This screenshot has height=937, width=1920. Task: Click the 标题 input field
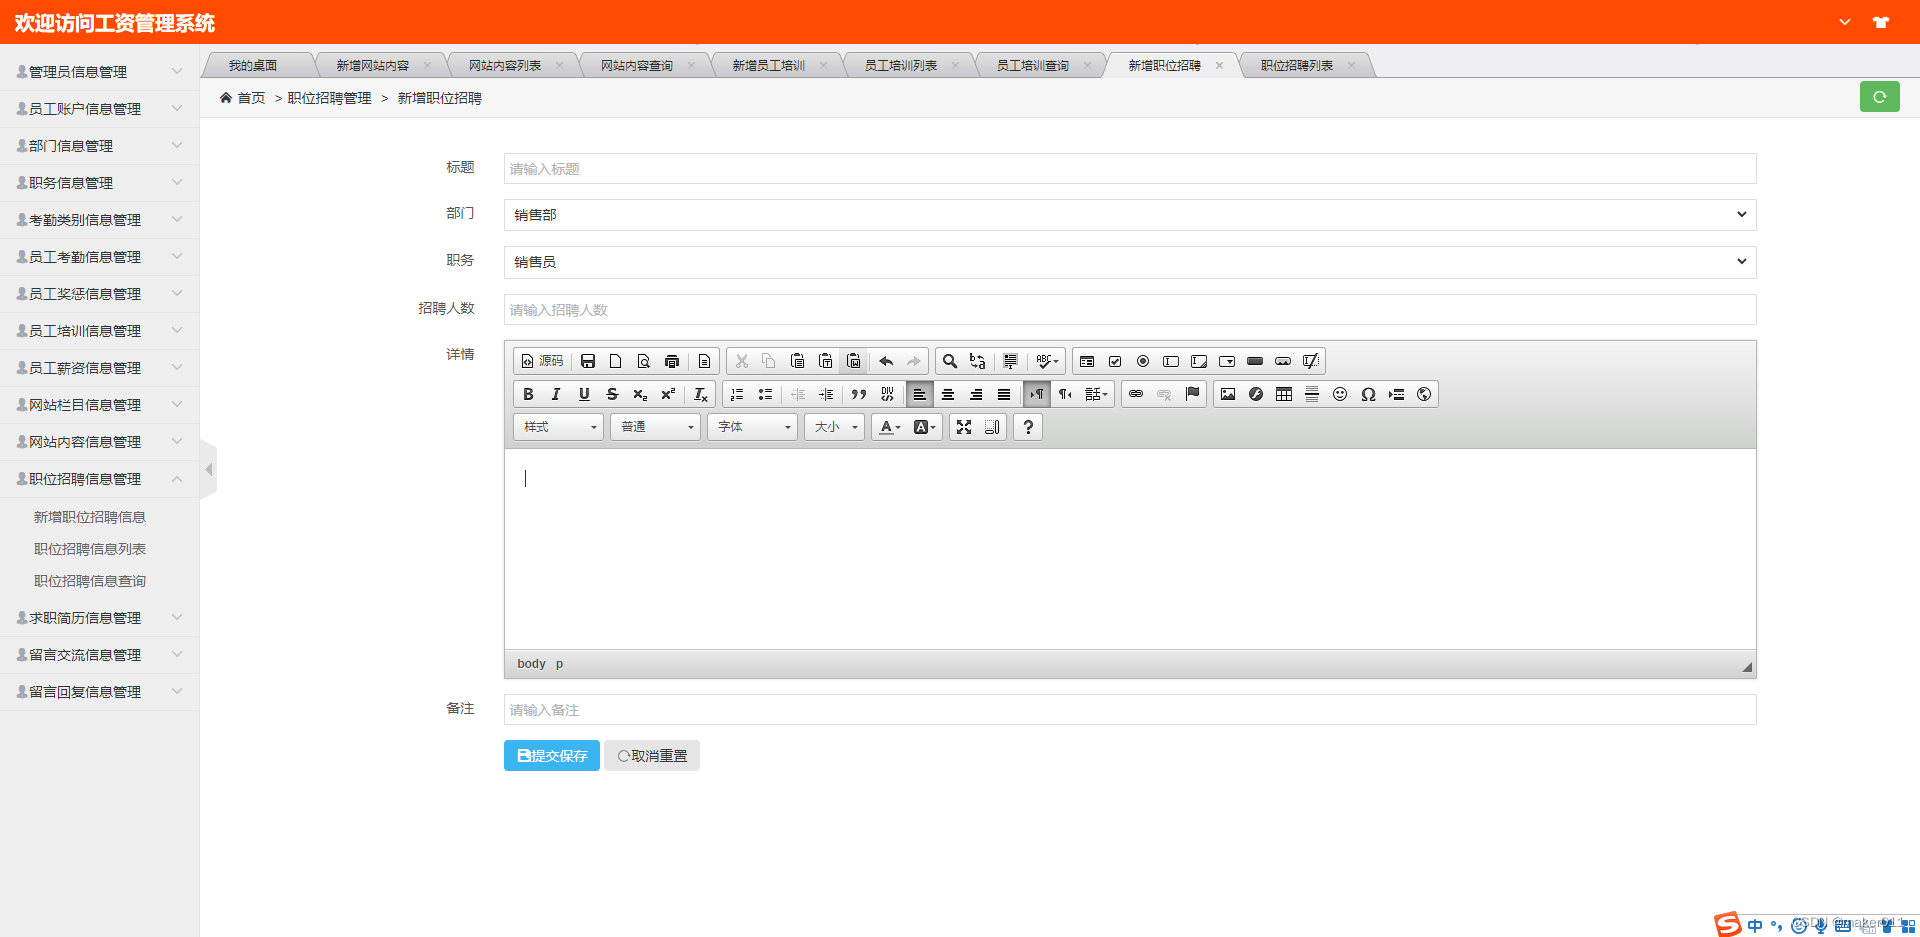pyautogui.click(x=1130, y=169)
